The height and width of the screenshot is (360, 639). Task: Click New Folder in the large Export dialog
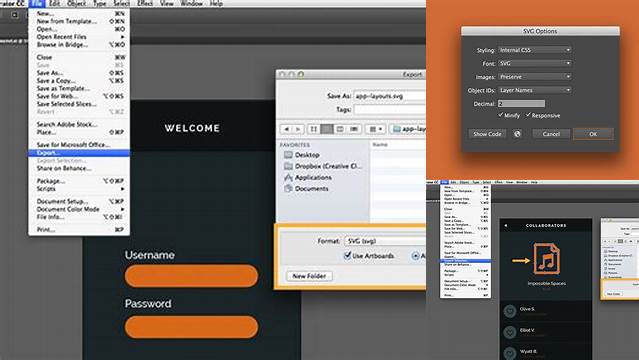click(309, 276)
